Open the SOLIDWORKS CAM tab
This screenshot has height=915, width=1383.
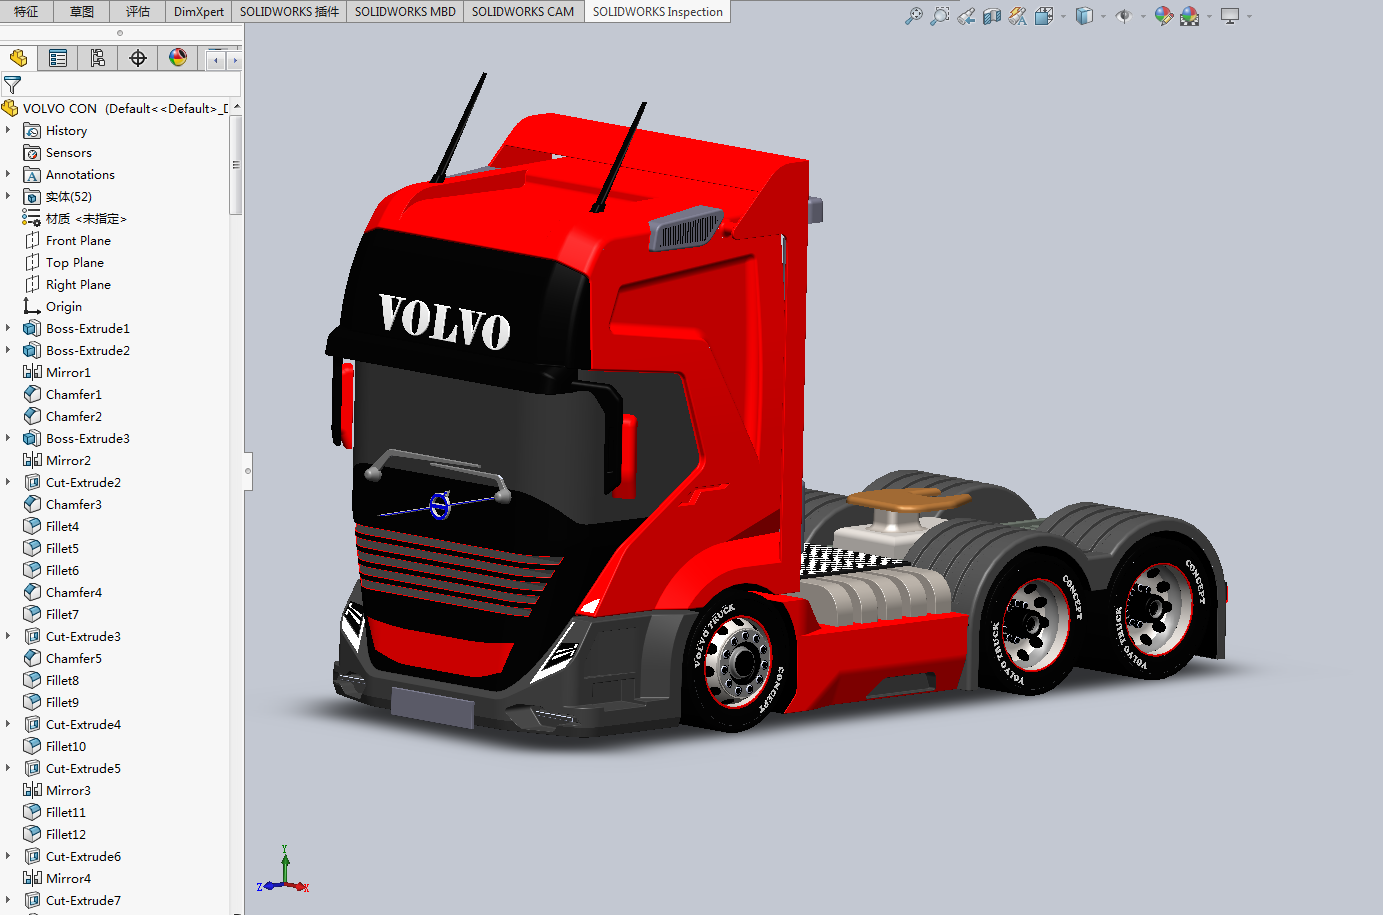pos(523,12)
